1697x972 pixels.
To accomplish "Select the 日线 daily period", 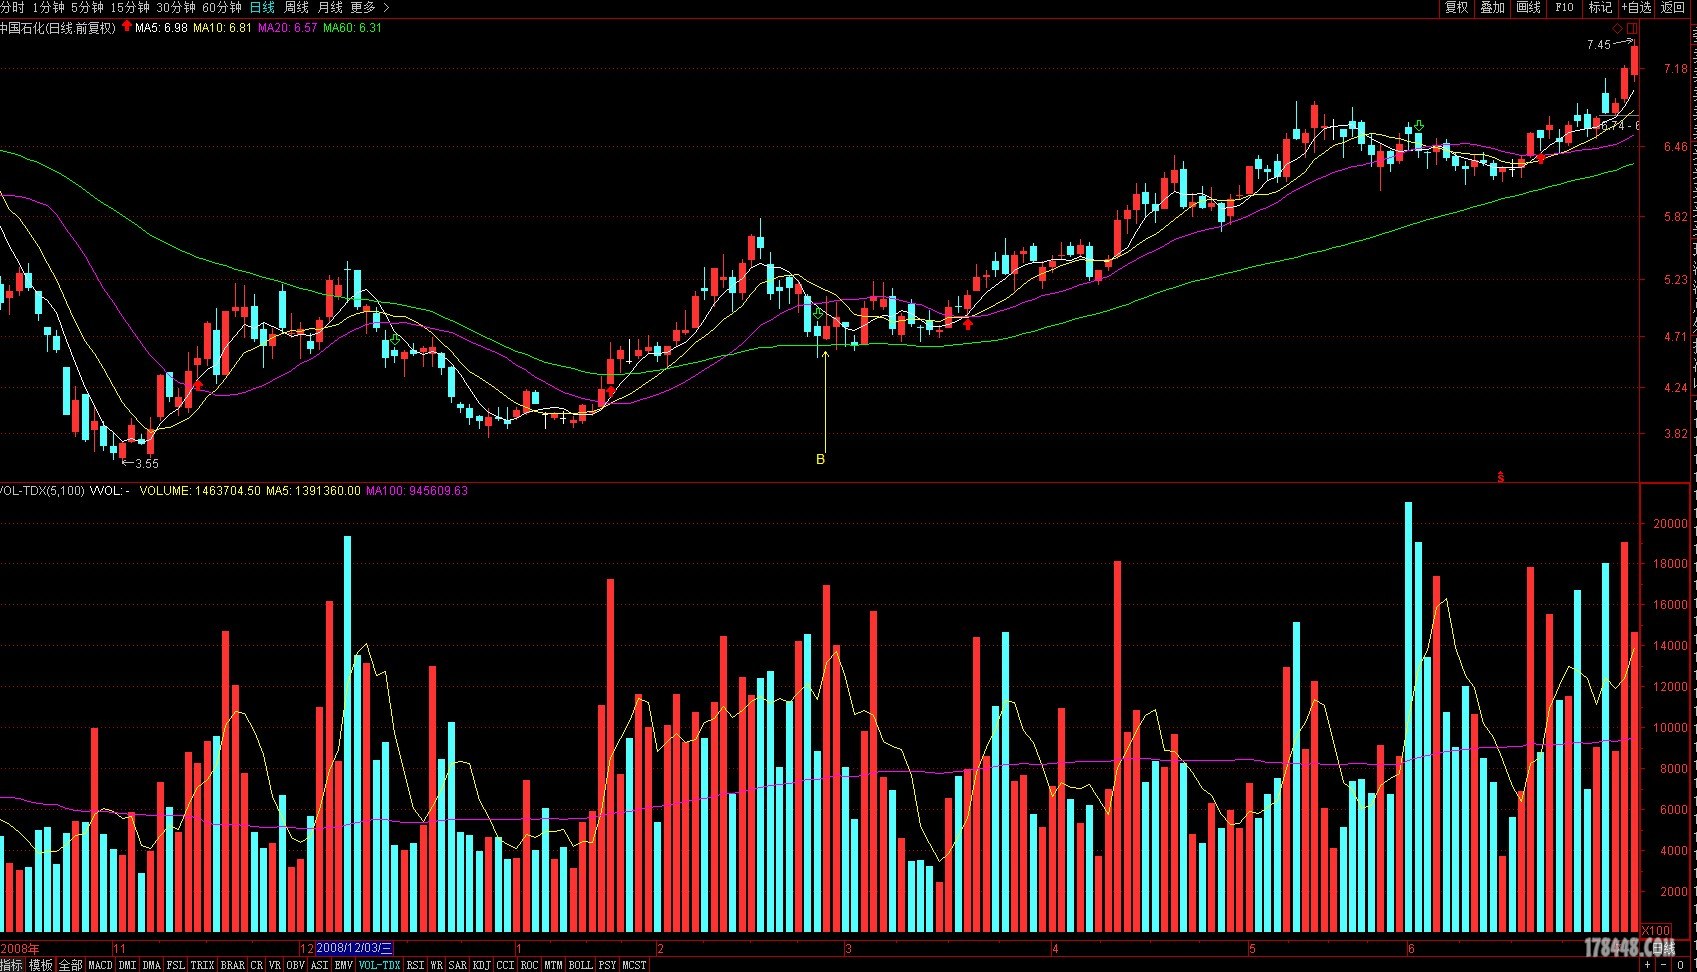I will (262, 7).
